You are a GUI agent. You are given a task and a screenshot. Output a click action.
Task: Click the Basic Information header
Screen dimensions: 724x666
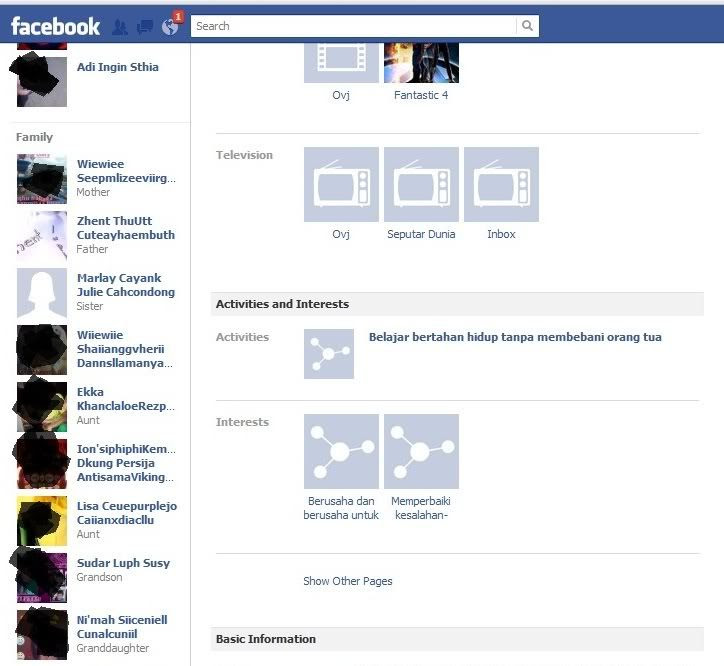[x=265, y=639]
